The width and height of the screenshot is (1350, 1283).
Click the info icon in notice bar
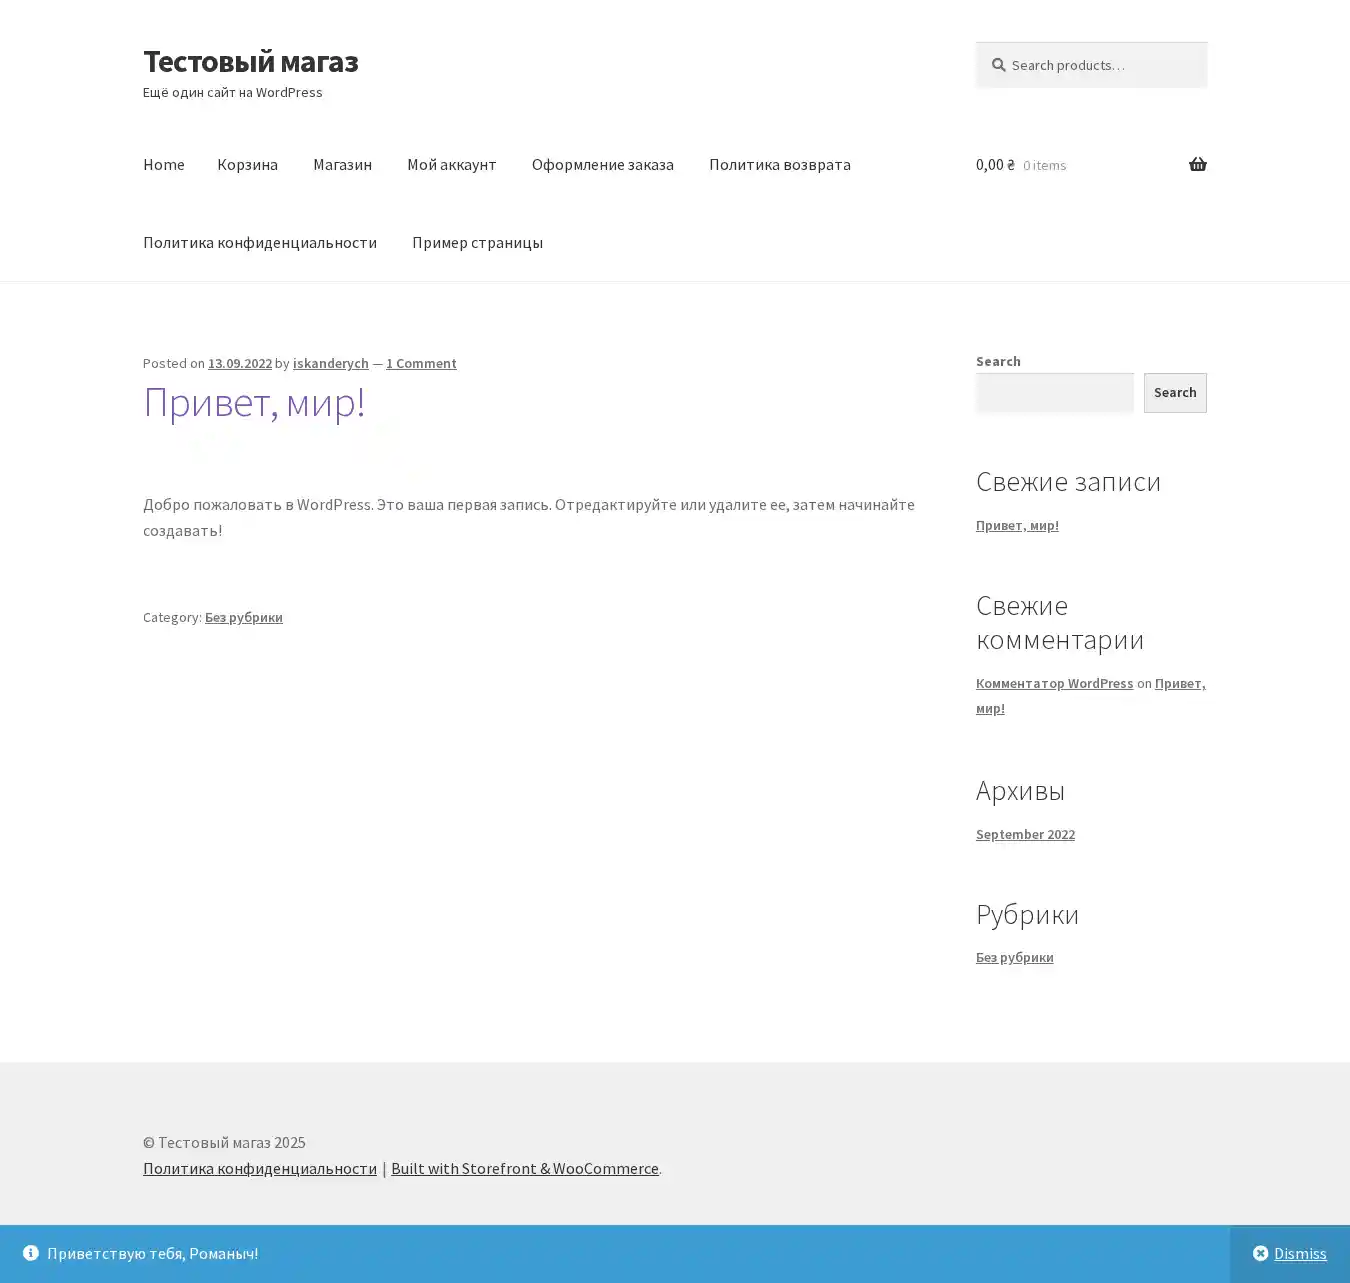click(31, 1253)
